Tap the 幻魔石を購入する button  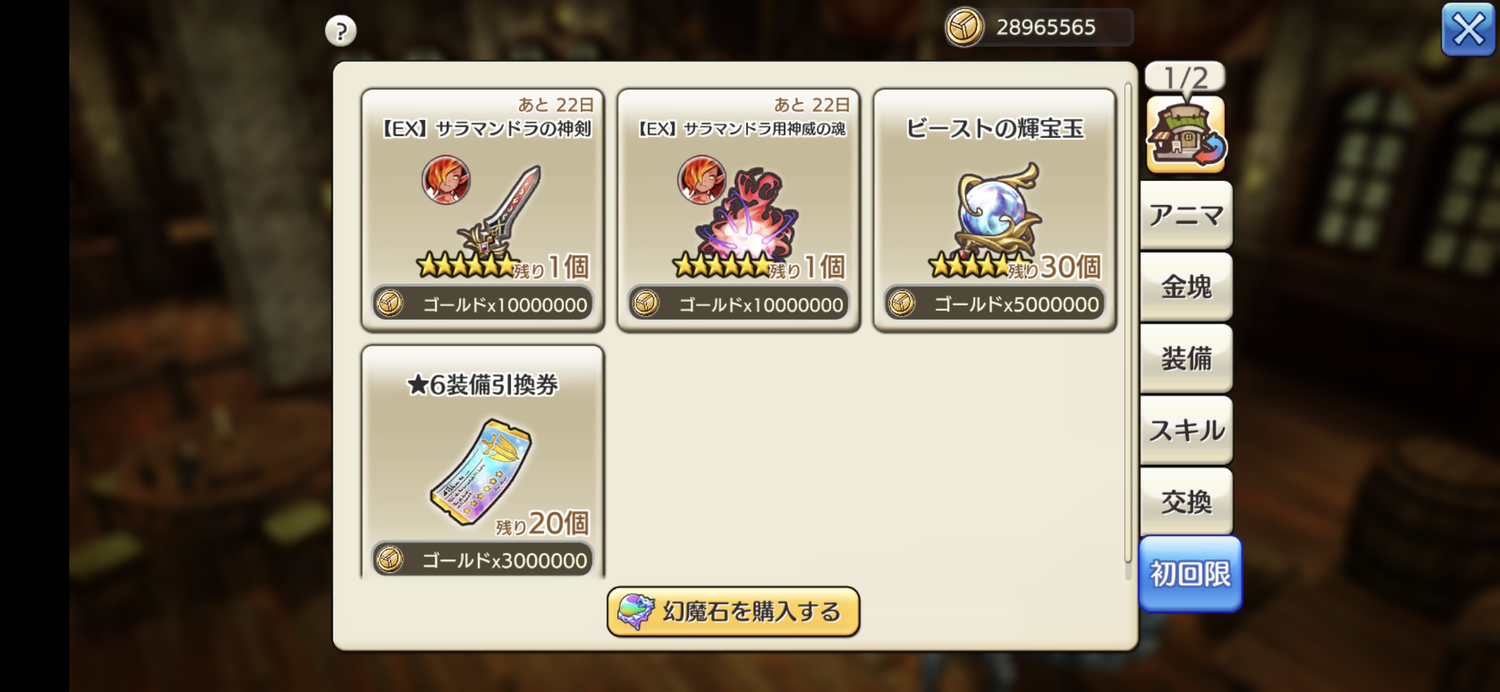tap(733, 612)
